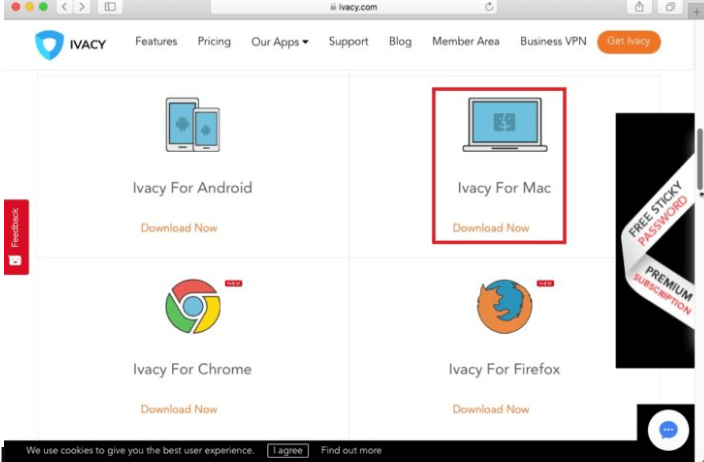Click the I agree cookie button

288,450
